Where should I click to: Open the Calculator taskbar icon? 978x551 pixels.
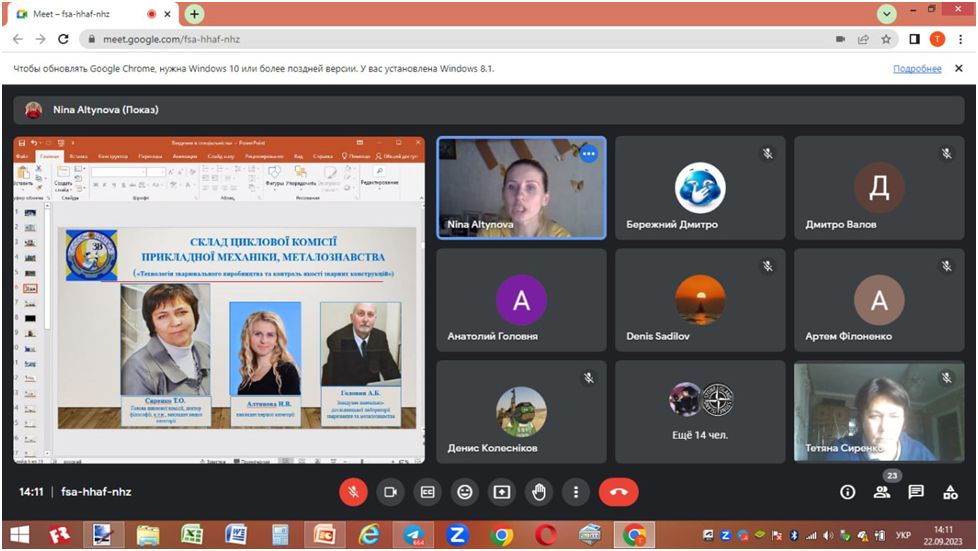click(280, 535)
